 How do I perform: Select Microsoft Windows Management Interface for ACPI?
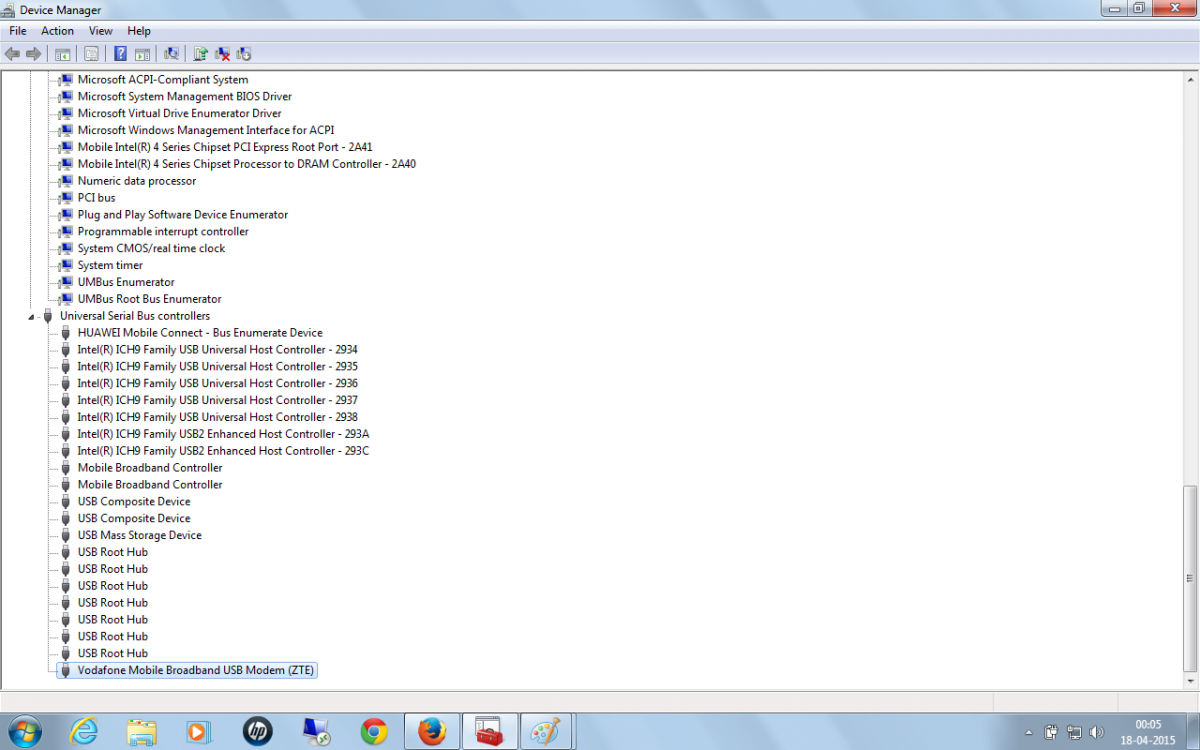point(206,130)
